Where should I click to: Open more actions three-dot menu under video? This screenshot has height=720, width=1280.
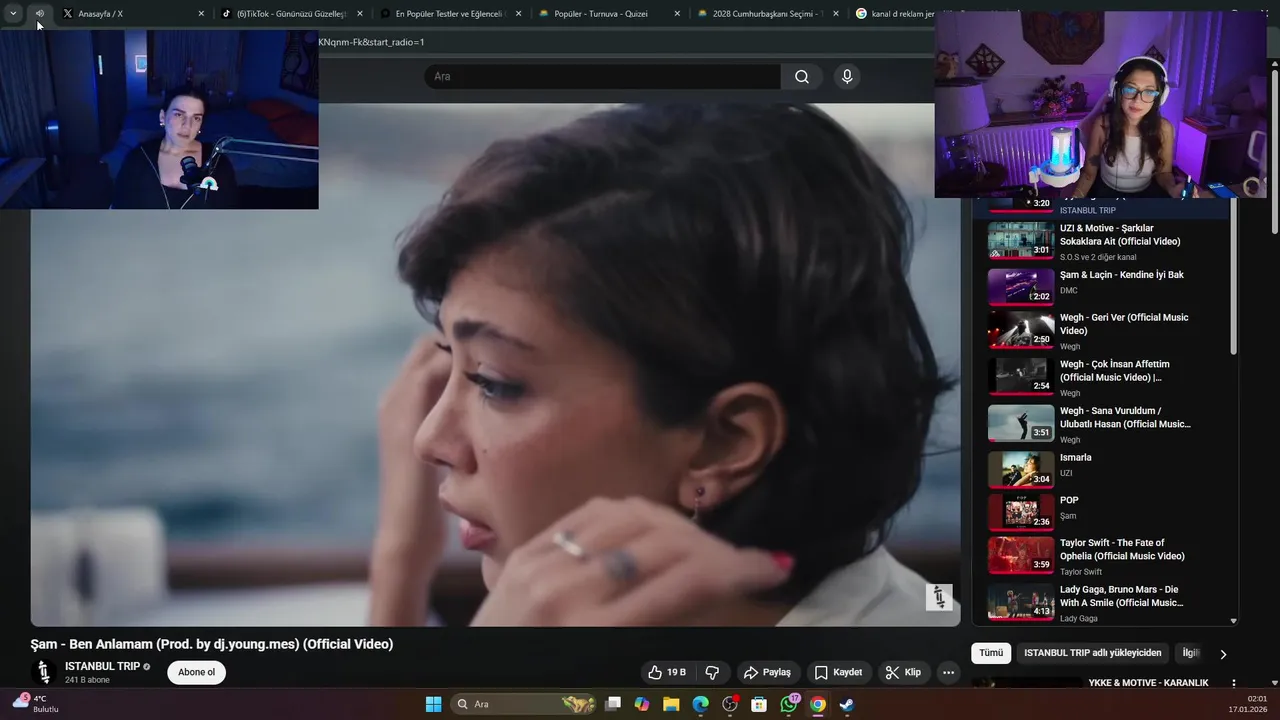948,672
